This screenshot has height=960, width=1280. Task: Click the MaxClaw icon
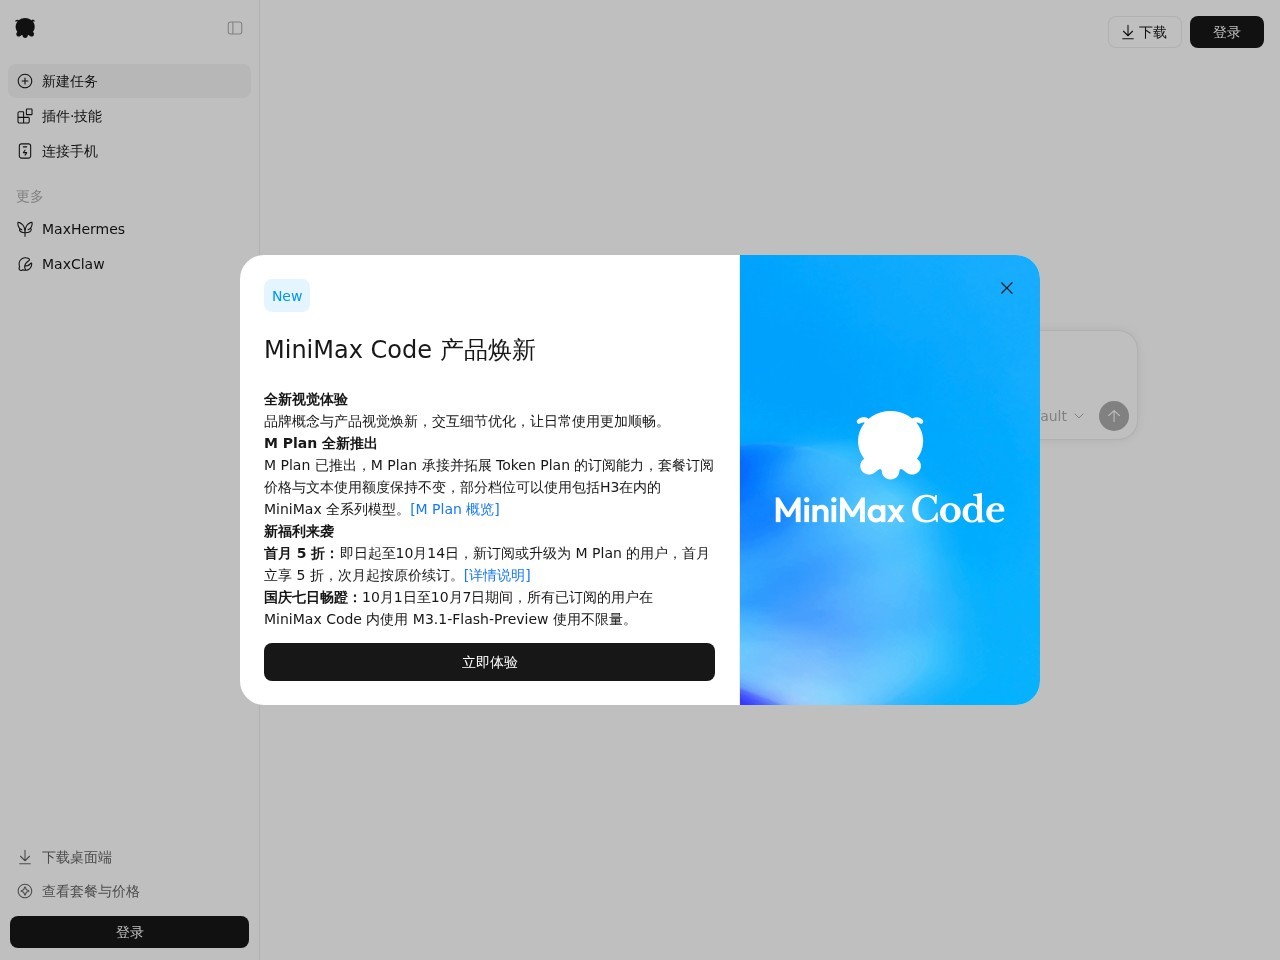(25, 264)
